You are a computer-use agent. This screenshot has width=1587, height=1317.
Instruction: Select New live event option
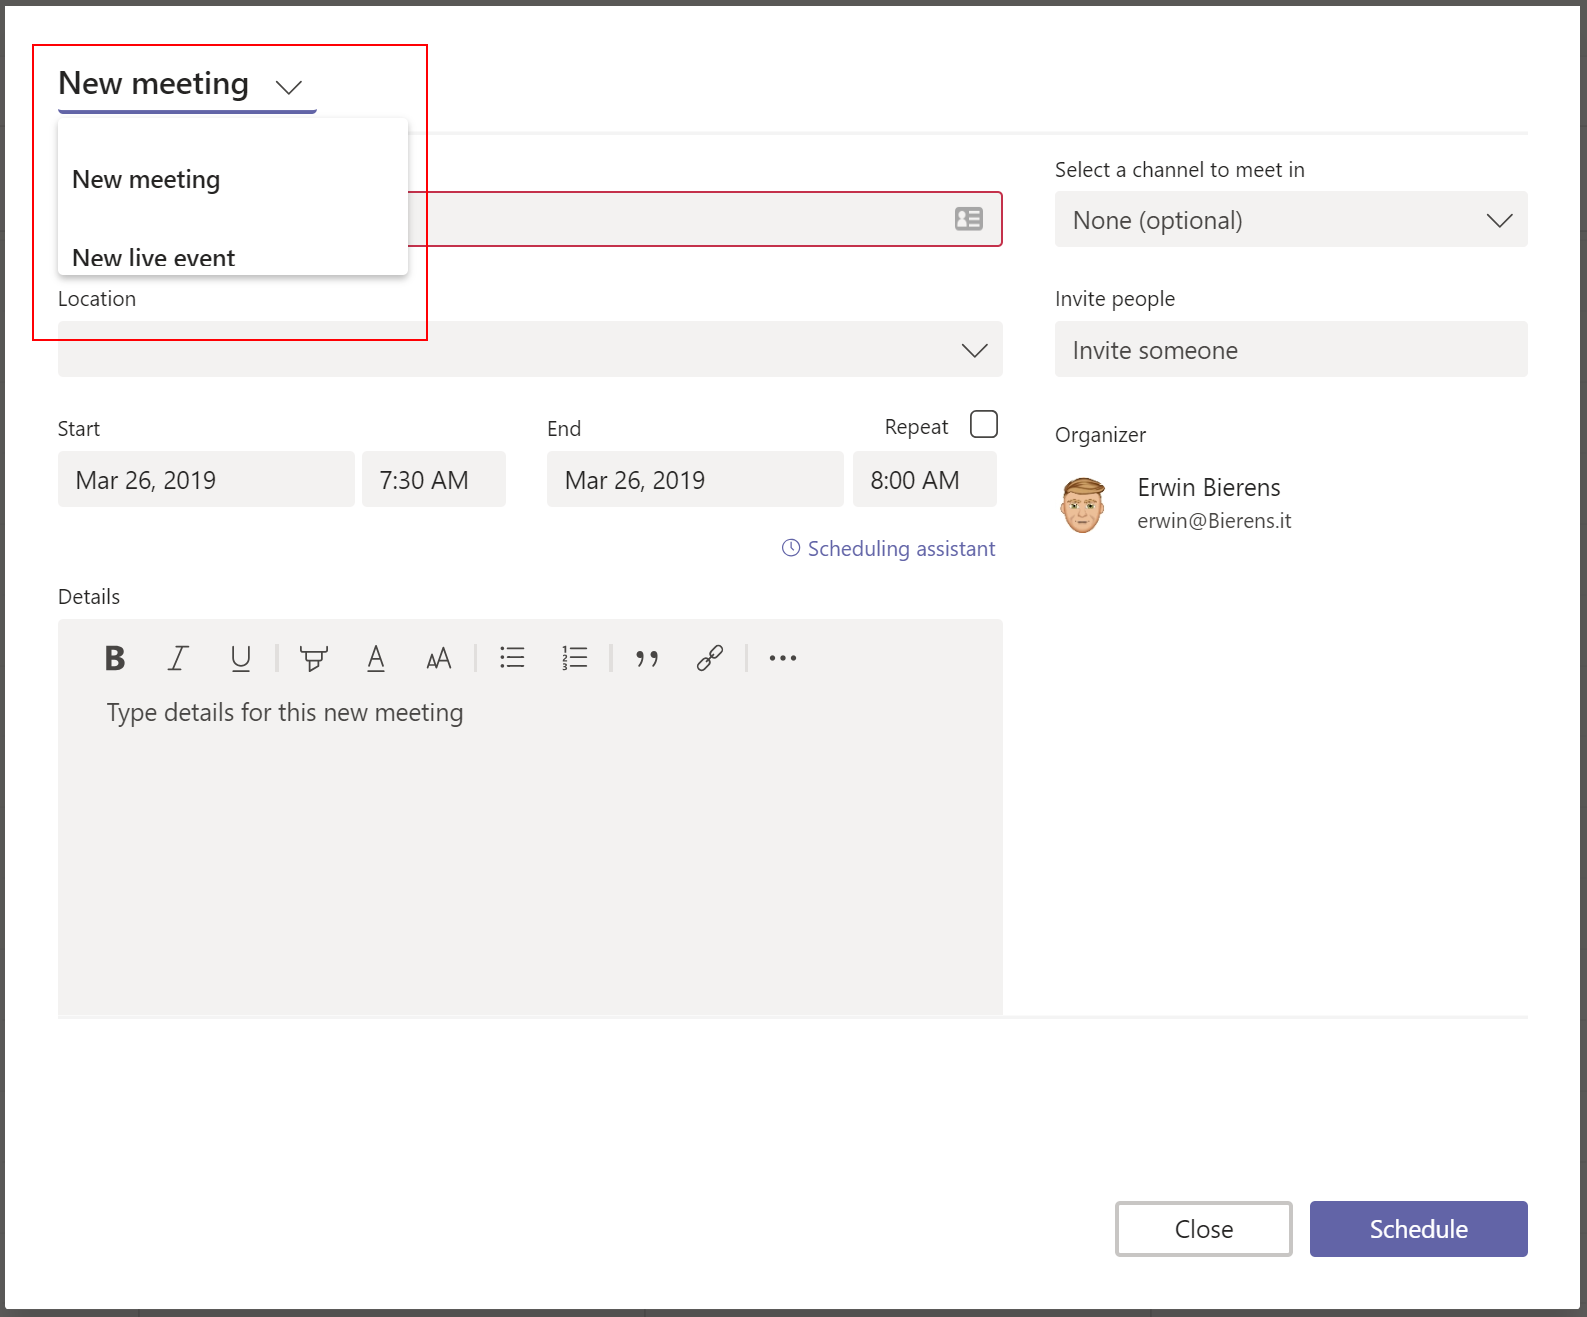(x=154, y=257)
